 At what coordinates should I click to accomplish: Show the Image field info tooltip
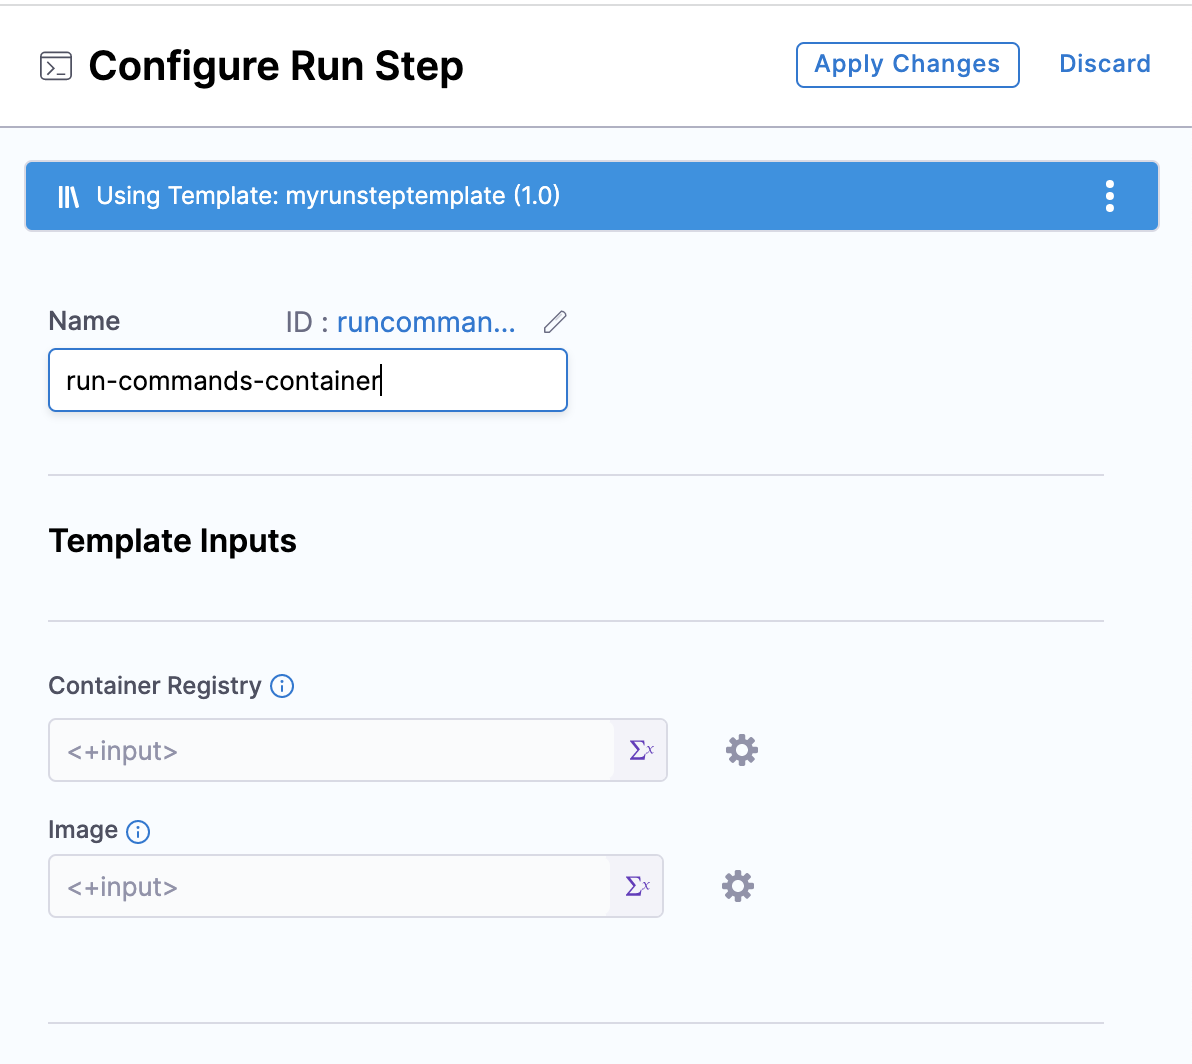(138, 831)
